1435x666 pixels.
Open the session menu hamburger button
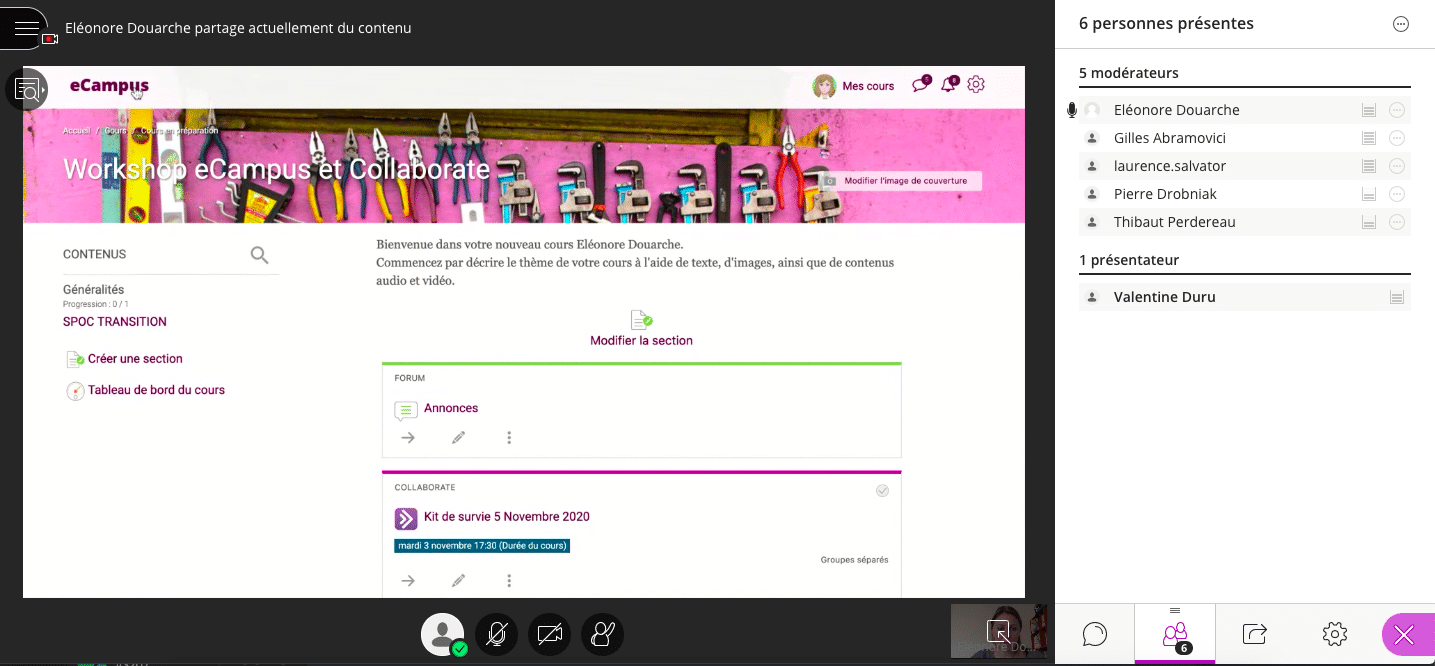click(26, 27)
